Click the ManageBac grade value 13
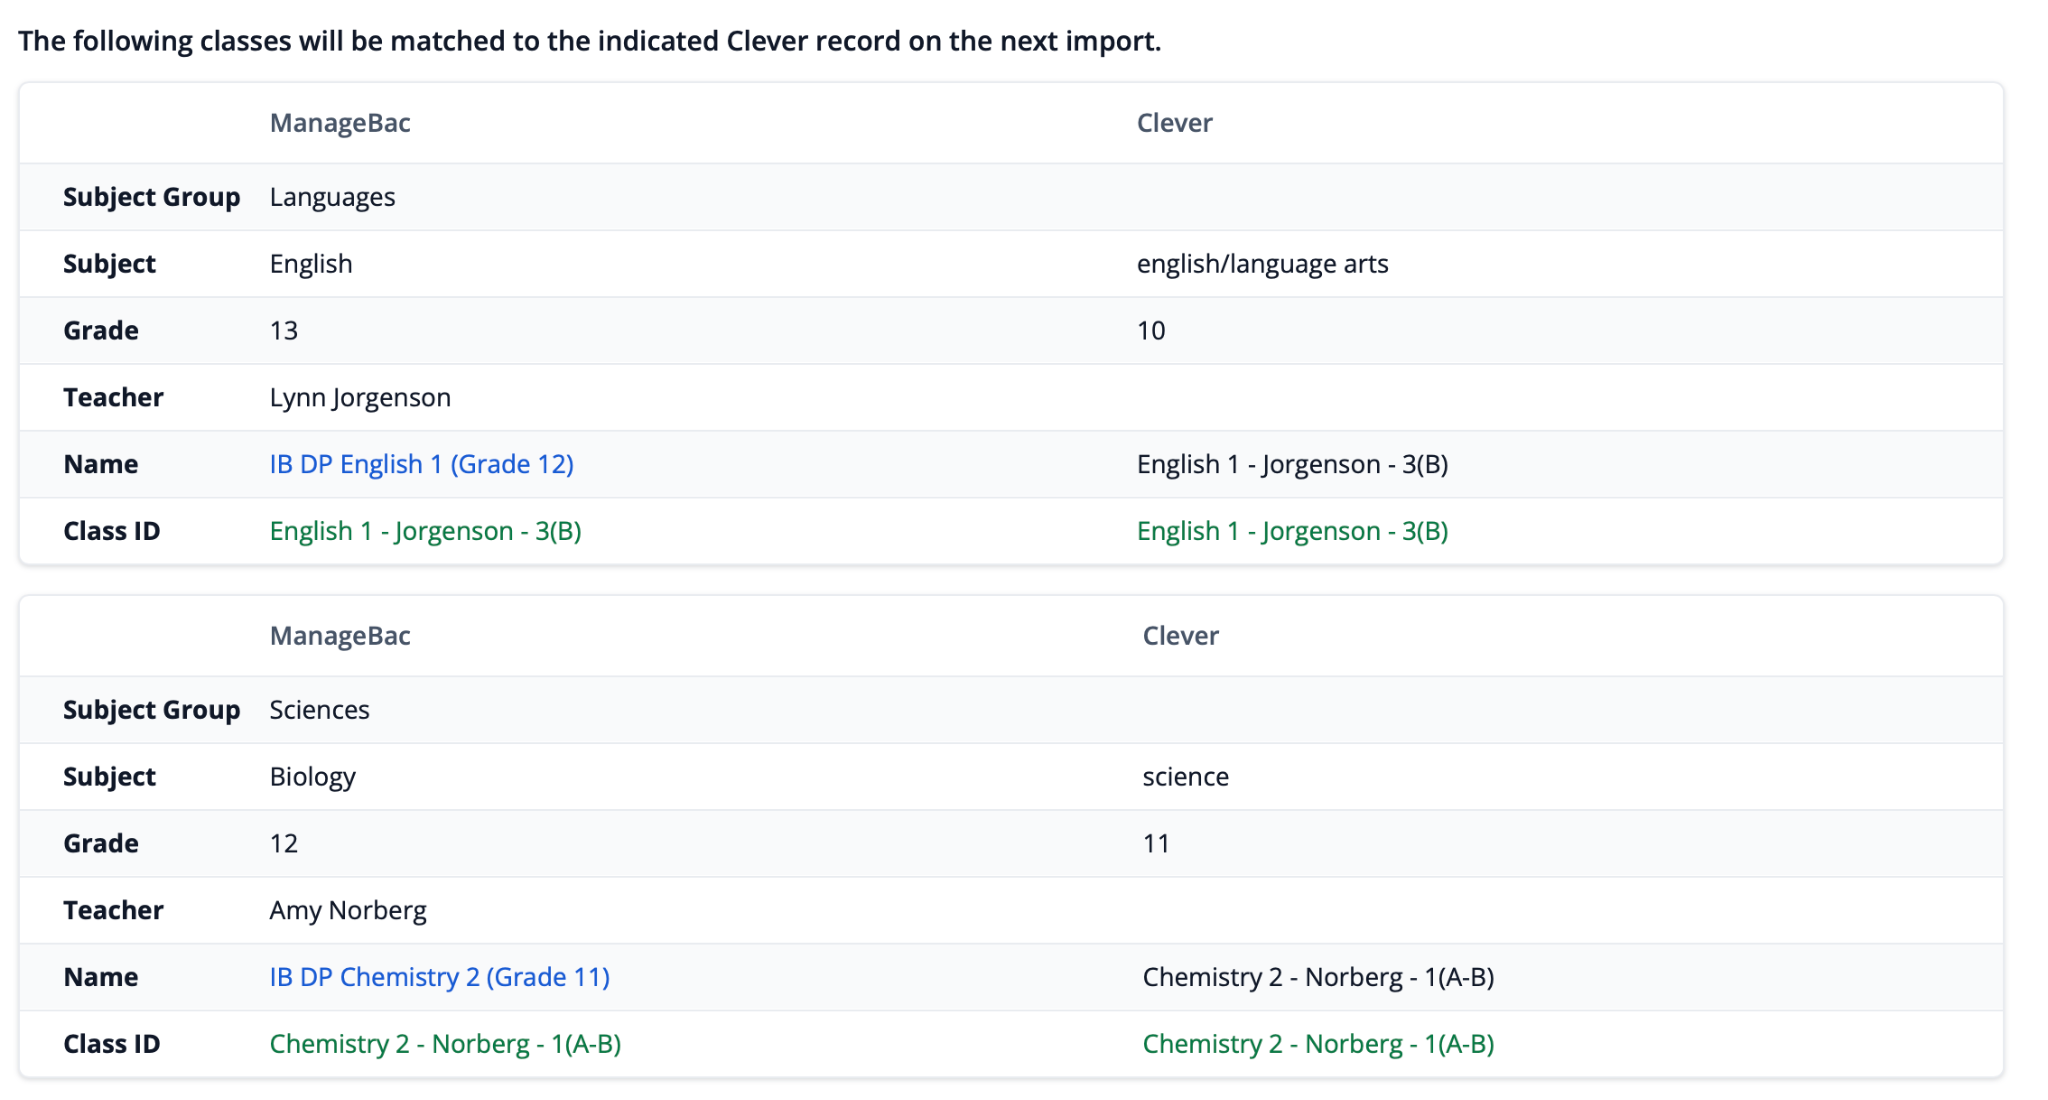The height and width of the screenshot is (1100, 2048). click(x=284, y=331)
